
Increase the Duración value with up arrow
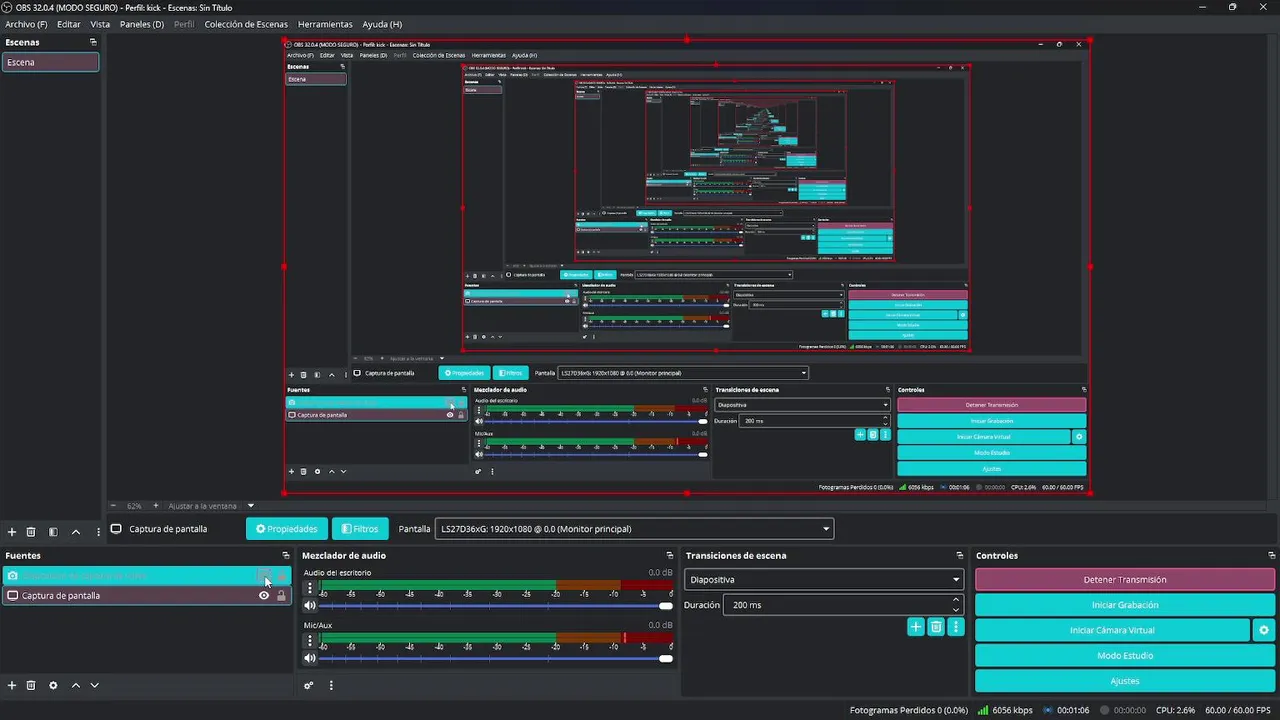click(956, 600)
